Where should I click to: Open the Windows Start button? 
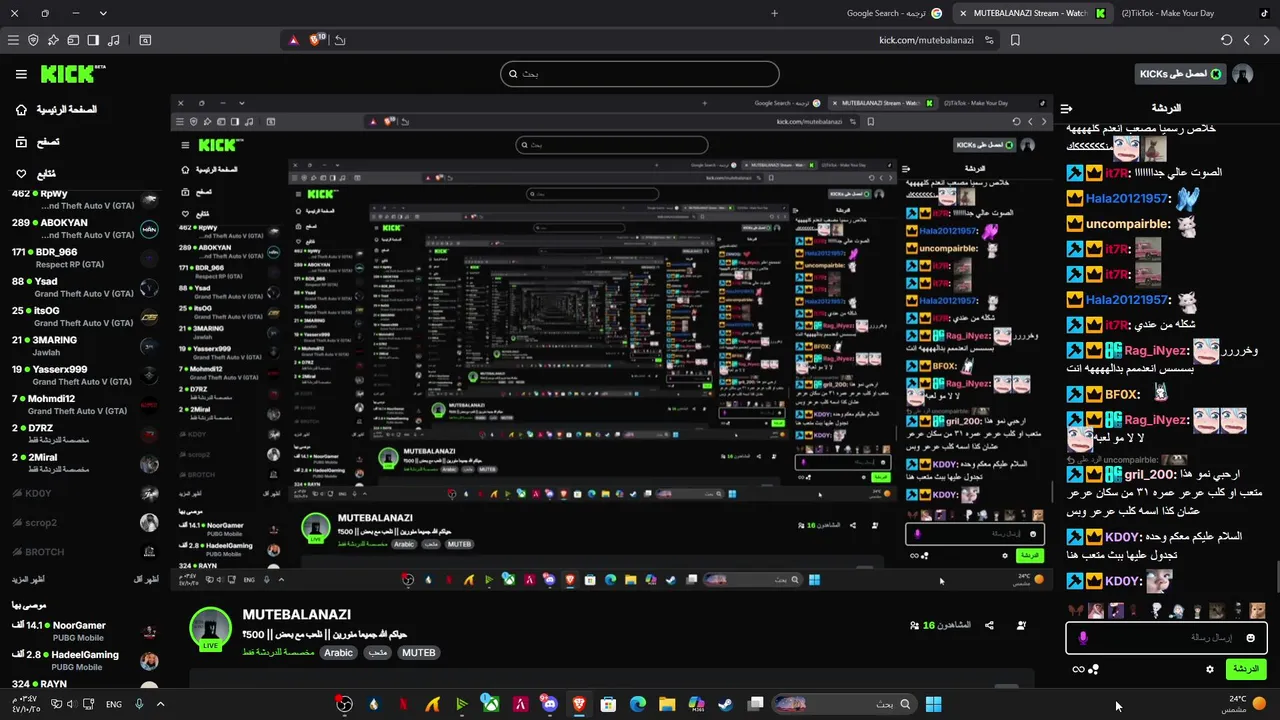(x=933, y=704)
